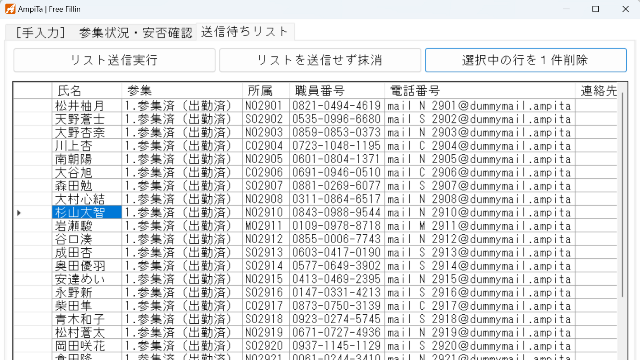Click the AmpiTa app icon in title bar
The image size is (640, 360).
click(10, 9)
